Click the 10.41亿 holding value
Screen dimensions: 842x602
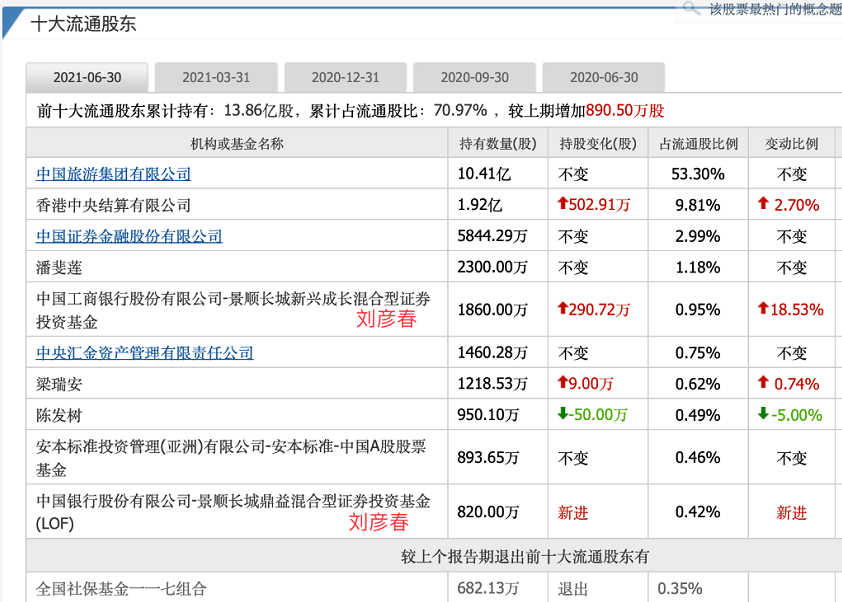point(484,174)
